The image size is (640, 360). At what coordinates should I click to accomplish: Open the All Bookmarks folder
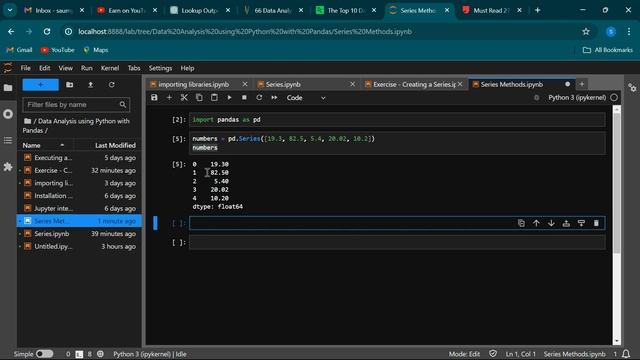click(608, 50)
